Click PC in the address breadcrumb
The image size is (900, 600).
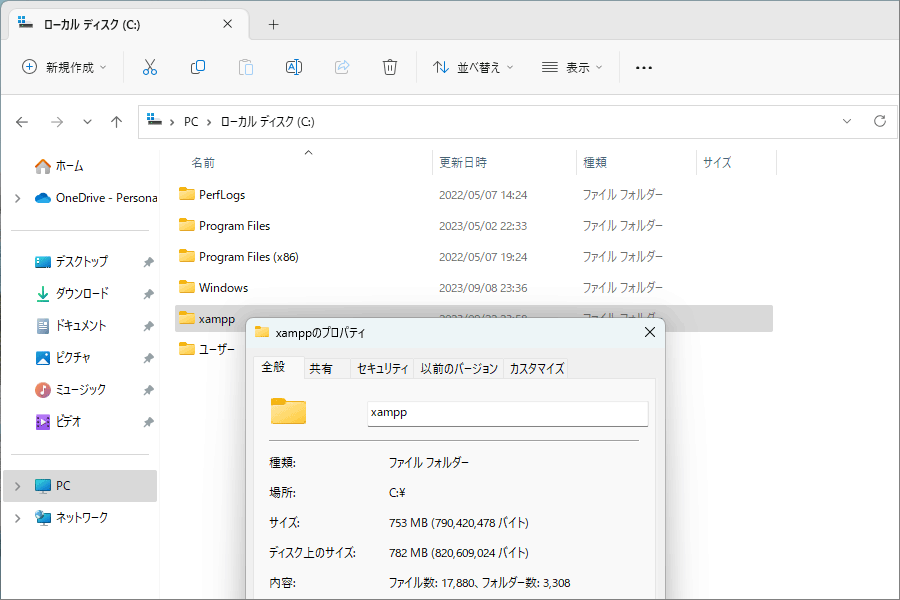(x=191, y=122)
